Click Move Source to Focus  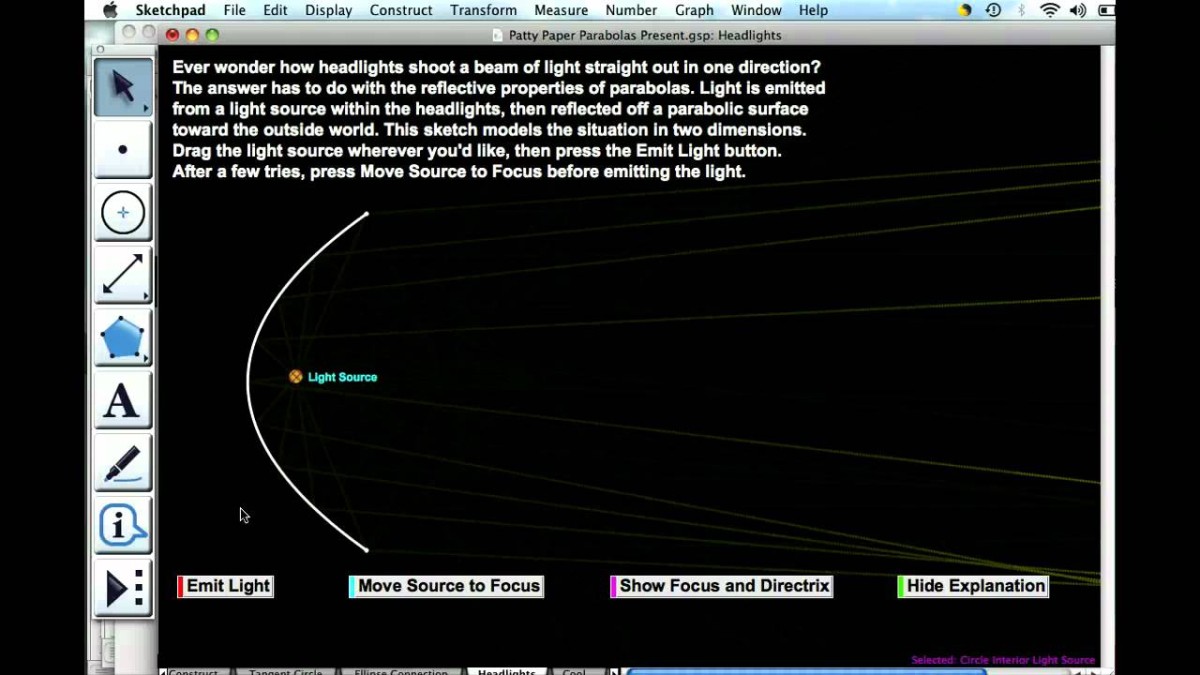point(446,586)
